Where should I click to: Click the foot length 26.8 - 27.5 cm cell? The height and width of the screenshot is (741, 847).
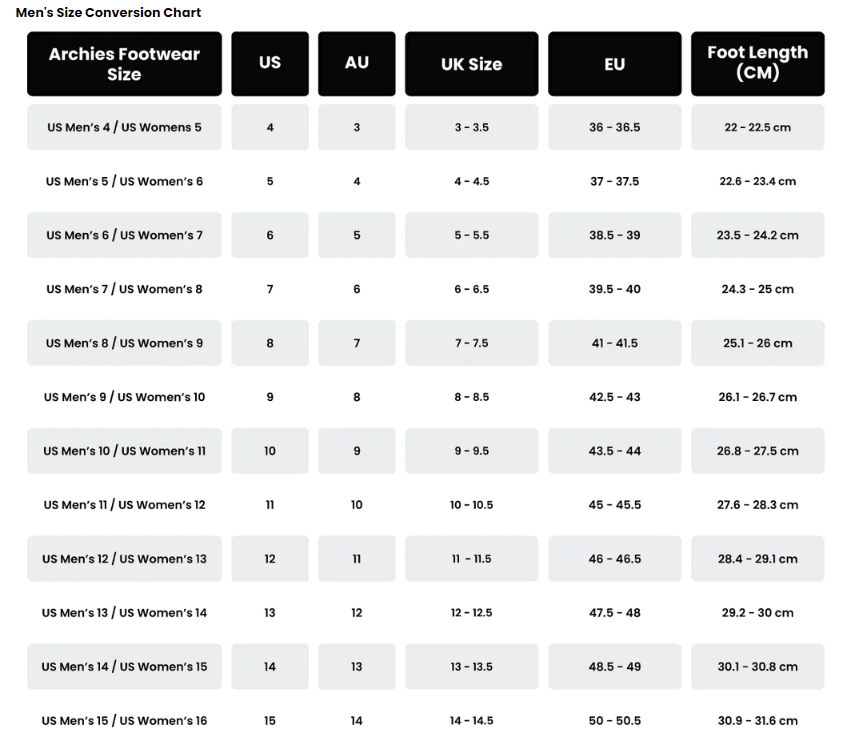[x=757, y=451]
